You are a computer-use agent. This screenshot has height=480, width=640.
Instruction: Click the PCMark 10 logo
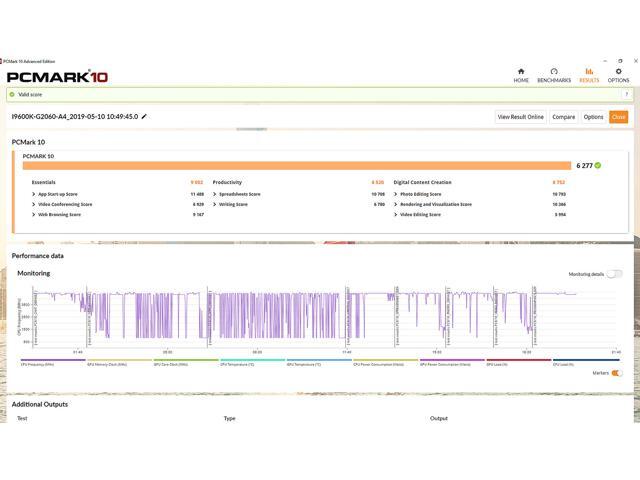[57, 77]
